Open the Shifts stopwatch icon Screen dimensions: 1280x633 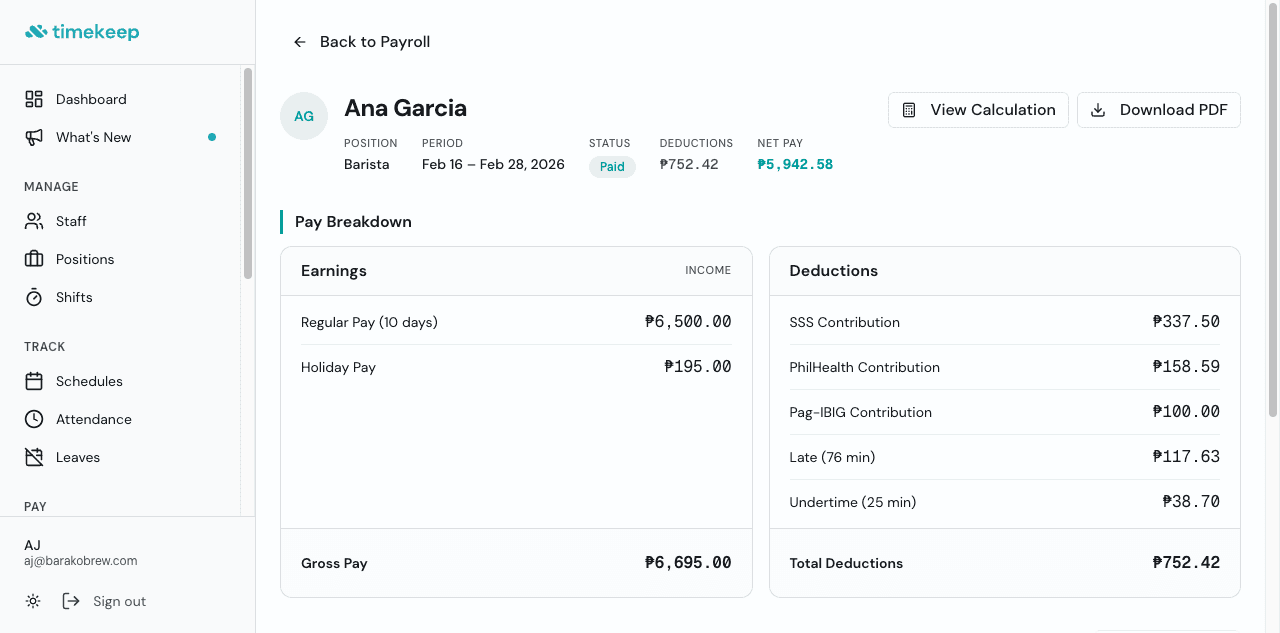click(33, 296)
